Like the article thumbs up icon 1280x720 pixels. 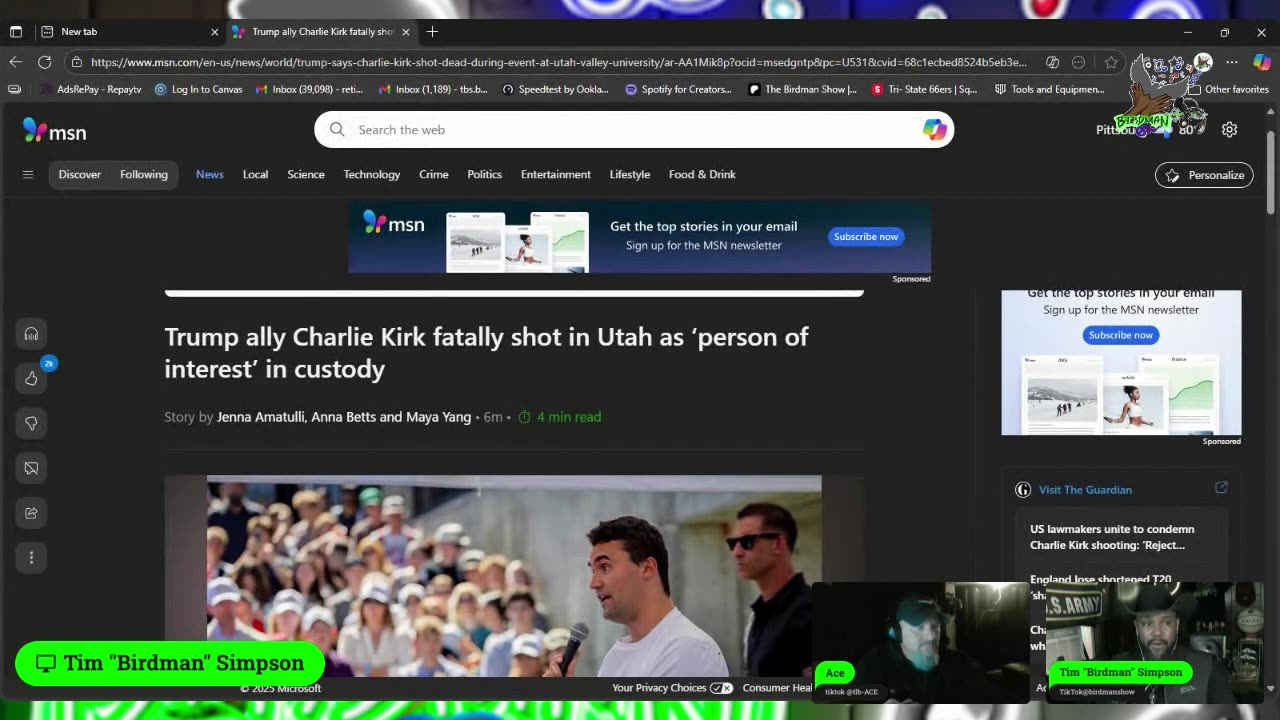(x=31, y=378)
